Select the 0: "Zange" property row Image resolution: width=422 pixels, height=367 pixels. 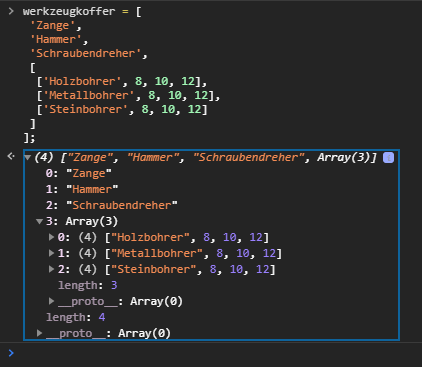[x=79, y=173]
